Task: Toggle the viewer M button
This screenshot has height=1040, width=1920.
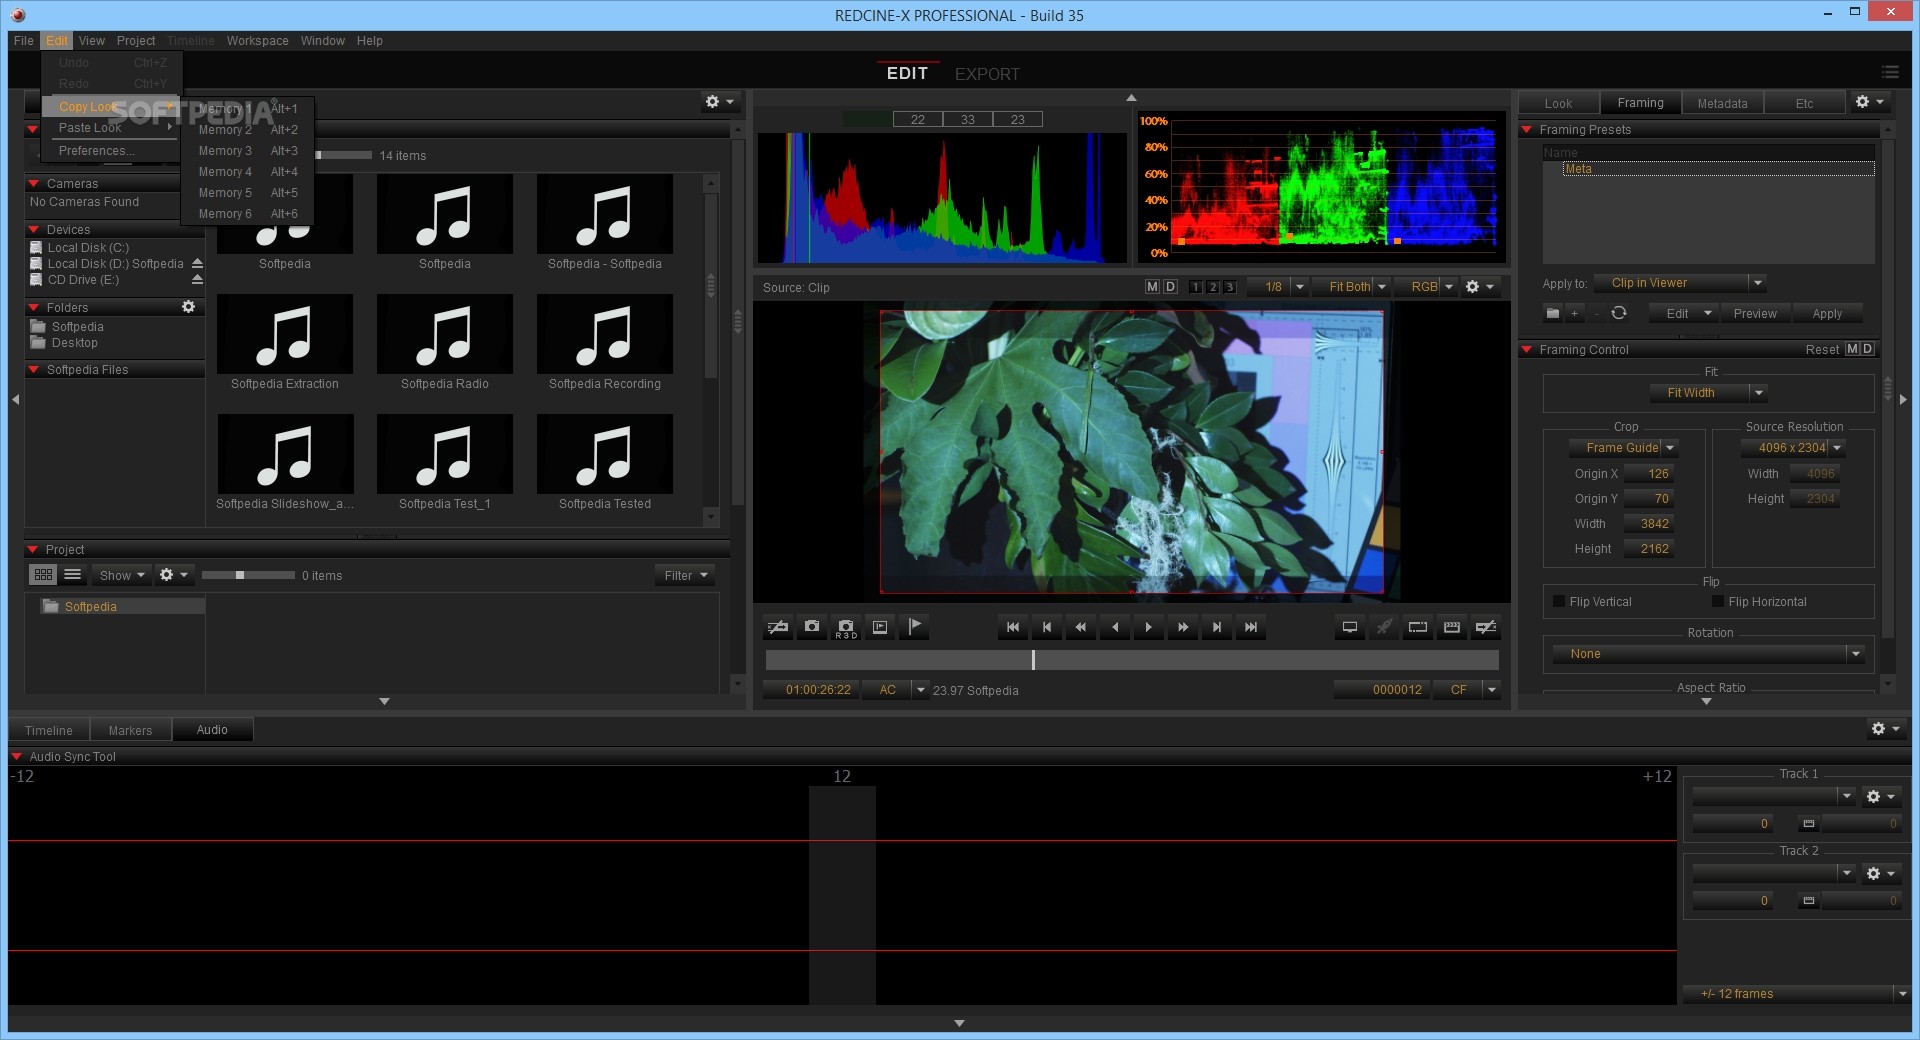Action: (1153, 287)
